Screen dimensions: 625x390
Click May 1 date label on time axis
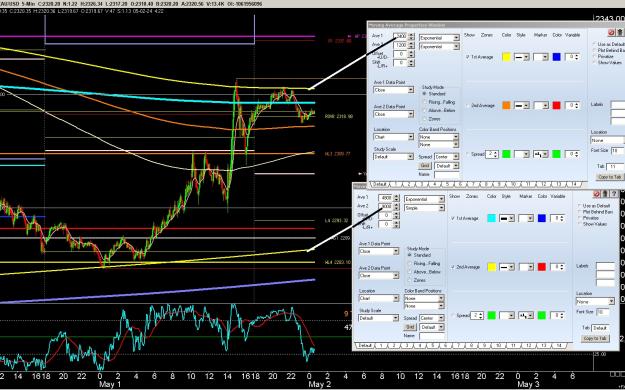click(110, 384)
